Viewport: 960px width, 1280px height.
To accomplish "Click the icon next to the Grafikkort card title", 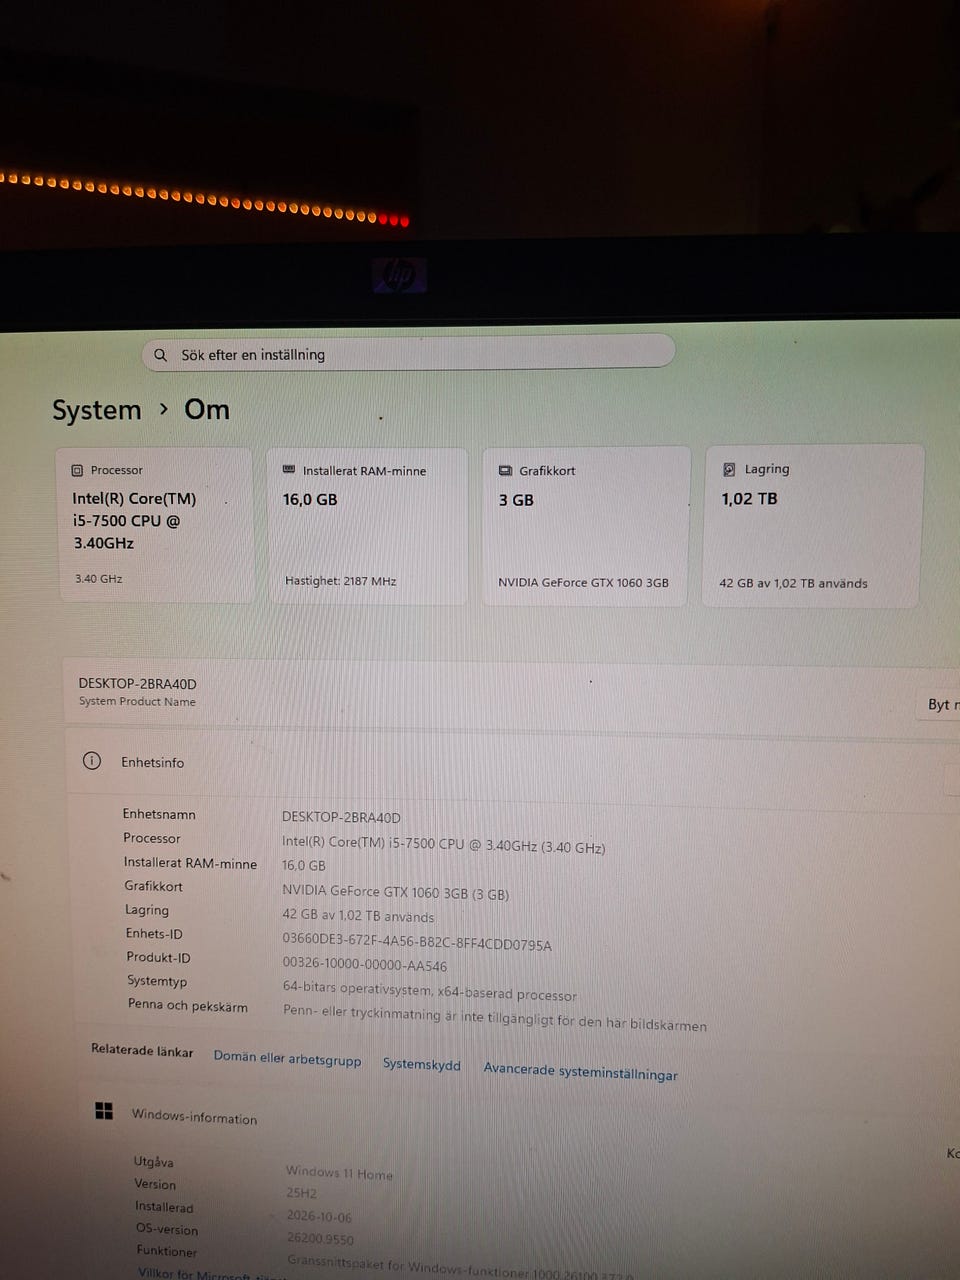I will [505, 470].
